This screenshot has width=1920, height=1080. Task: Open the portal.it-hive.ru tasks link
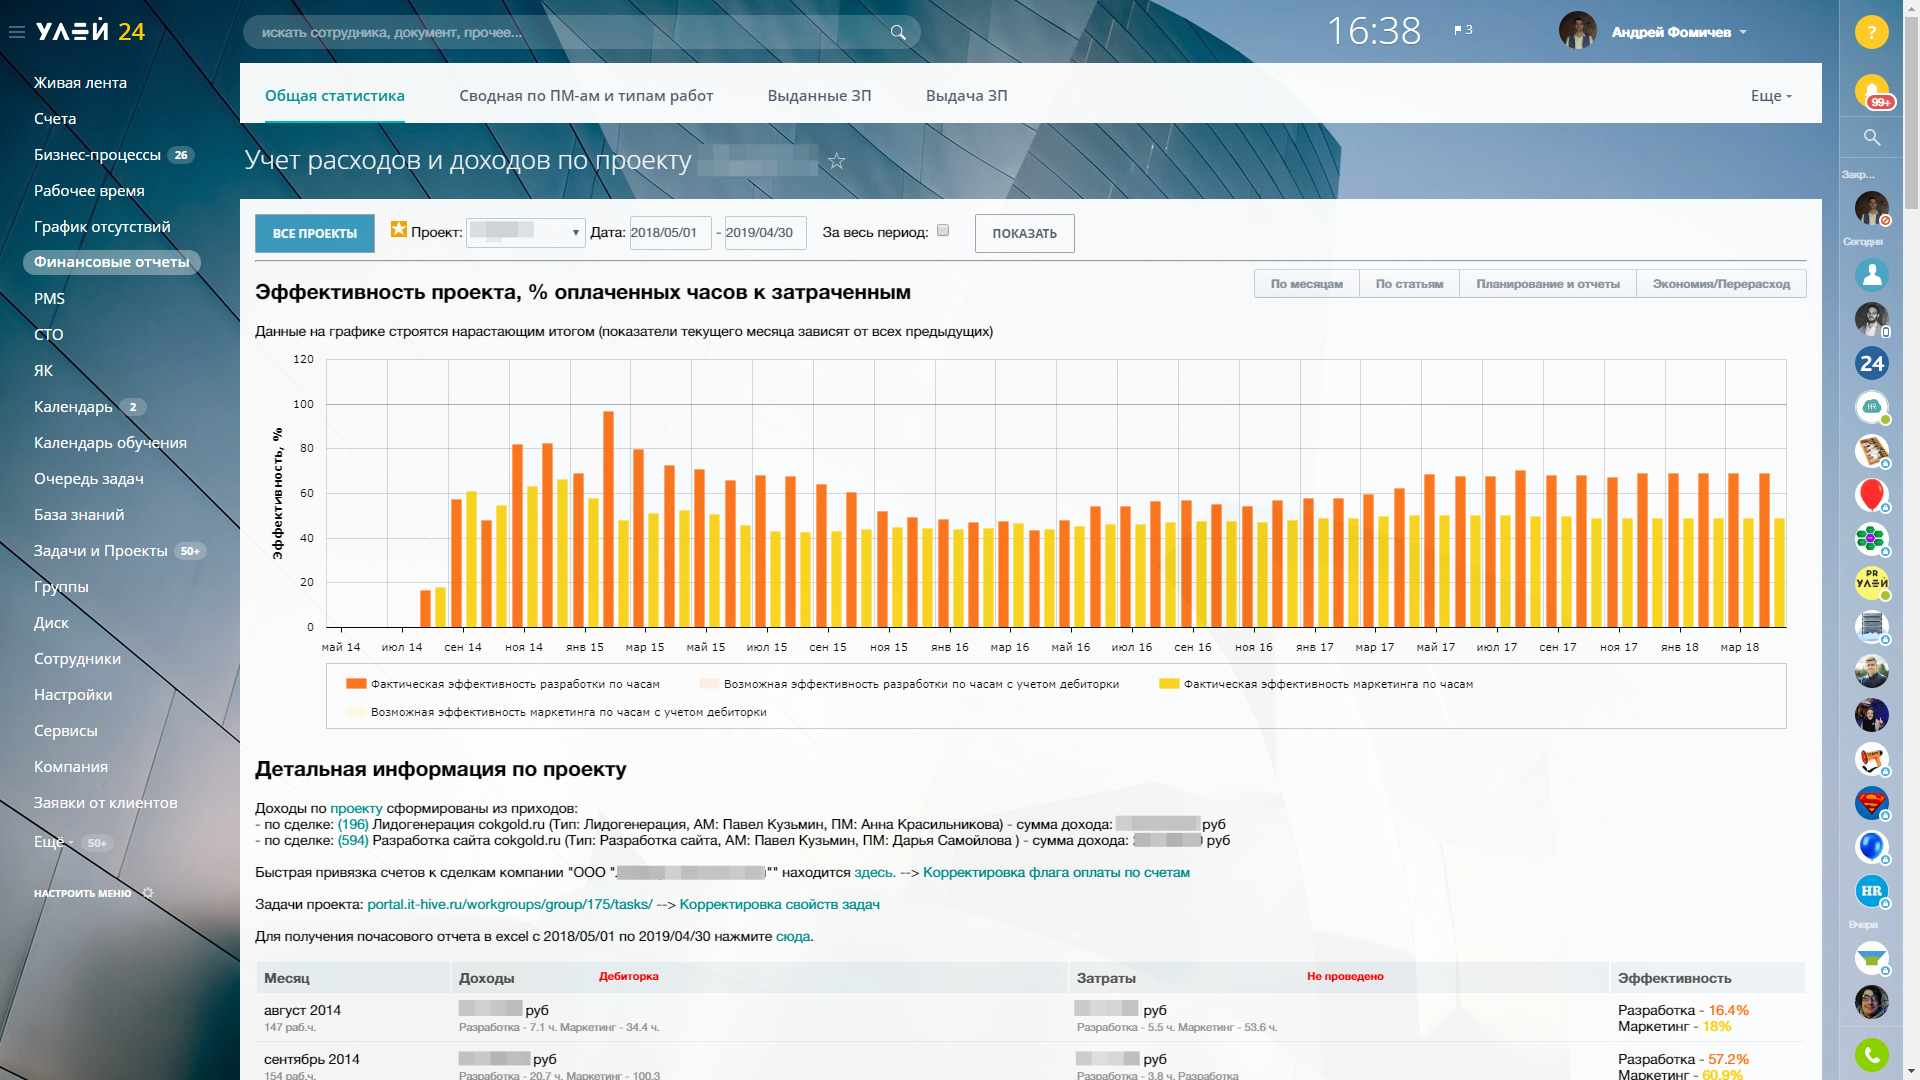click(510, 905)
